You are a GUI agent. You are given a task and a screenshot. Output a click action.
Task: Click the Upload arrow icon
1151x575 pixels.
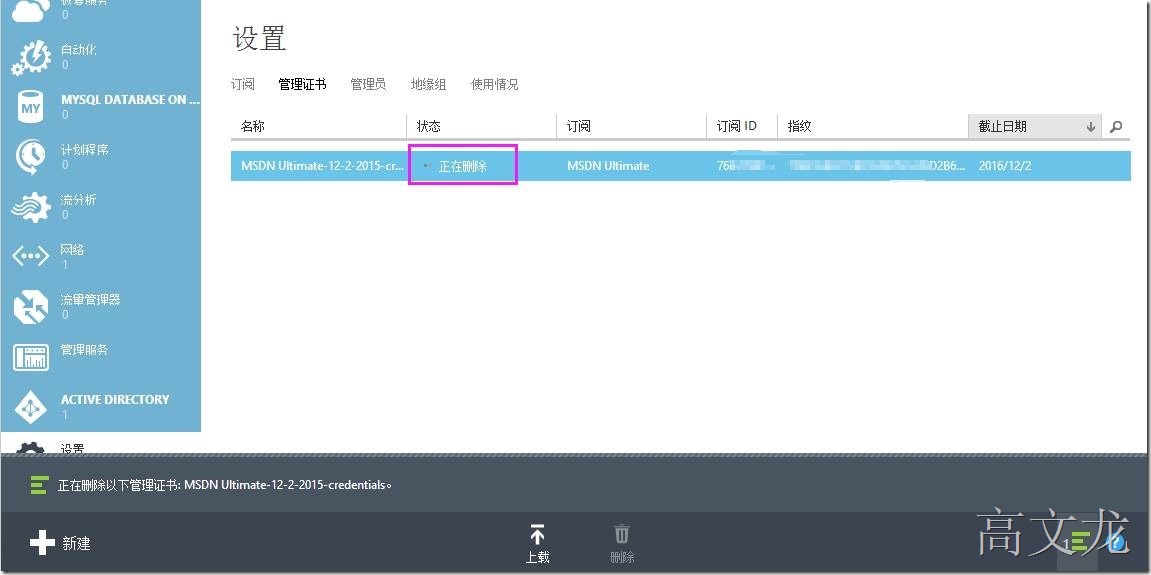[537, 535]
